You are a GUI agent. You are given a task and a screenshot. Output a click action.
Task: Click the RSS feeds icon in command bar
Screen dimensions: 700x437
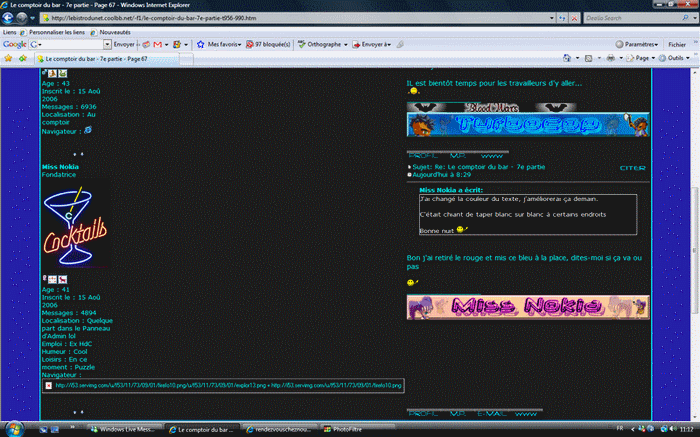tap(588, 58)
